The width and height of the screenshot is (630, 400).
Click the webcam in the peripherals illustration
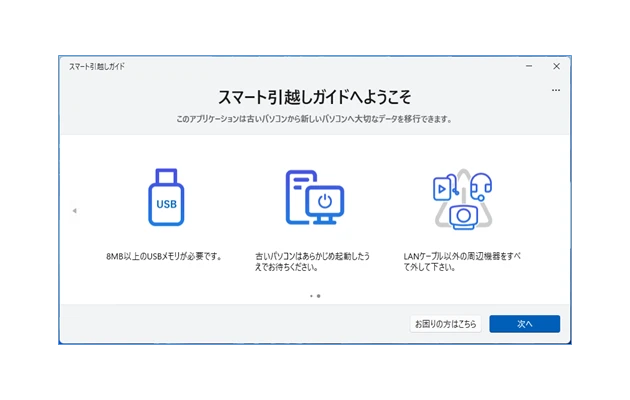462,215
